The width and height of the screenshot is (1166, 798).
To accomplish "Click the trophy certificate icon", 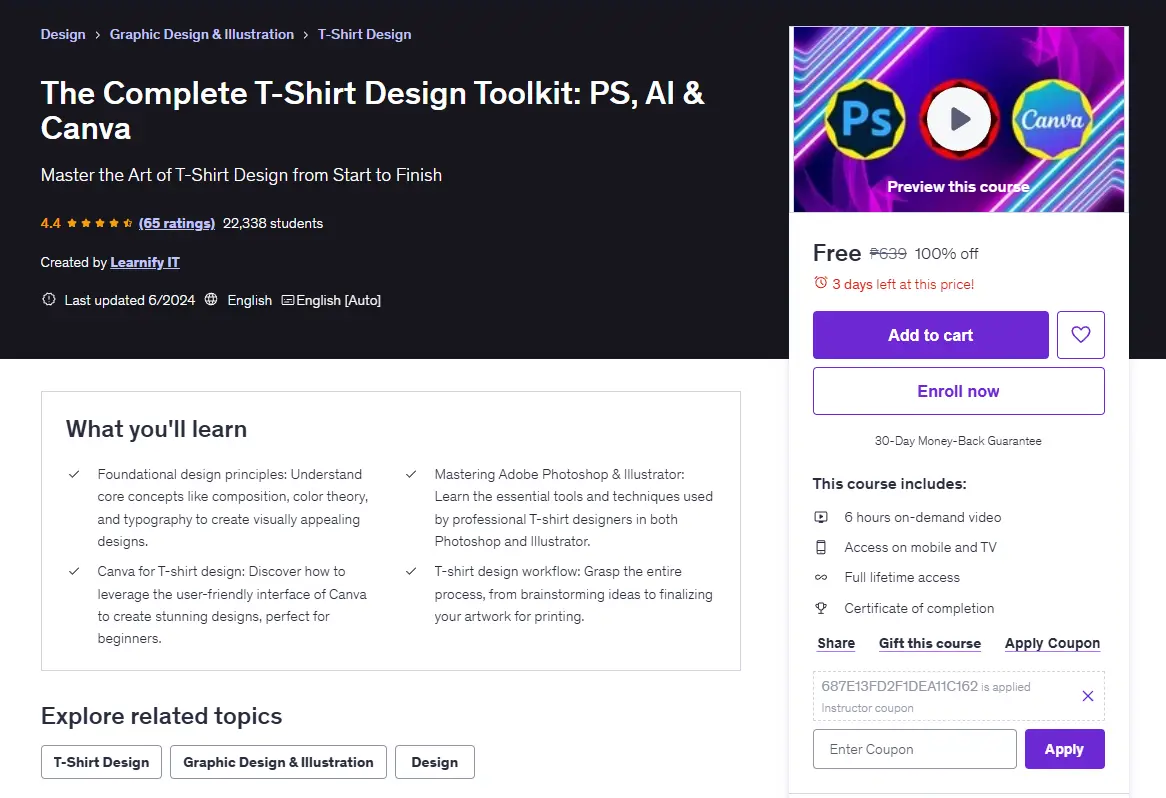I will click(x=821, y=608).
